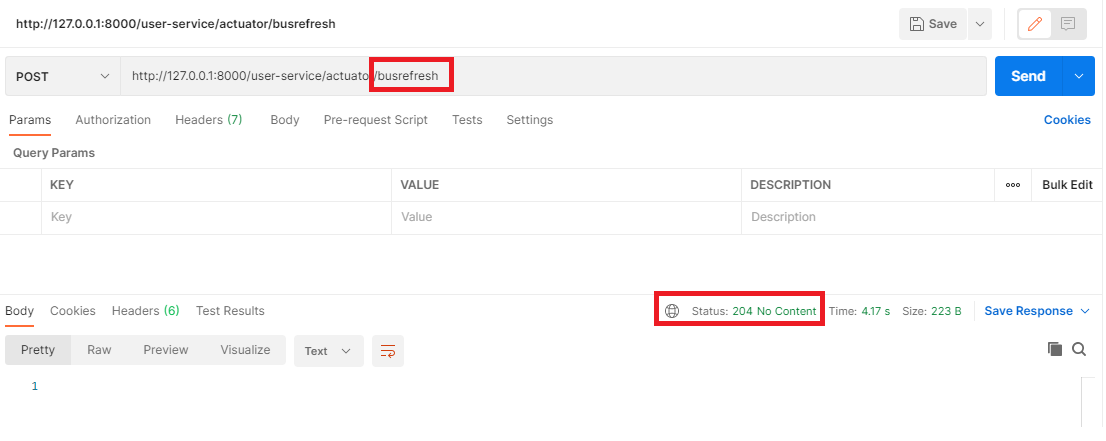Click the Key input cell
The image size is (1106, 441).
[217, 217]
